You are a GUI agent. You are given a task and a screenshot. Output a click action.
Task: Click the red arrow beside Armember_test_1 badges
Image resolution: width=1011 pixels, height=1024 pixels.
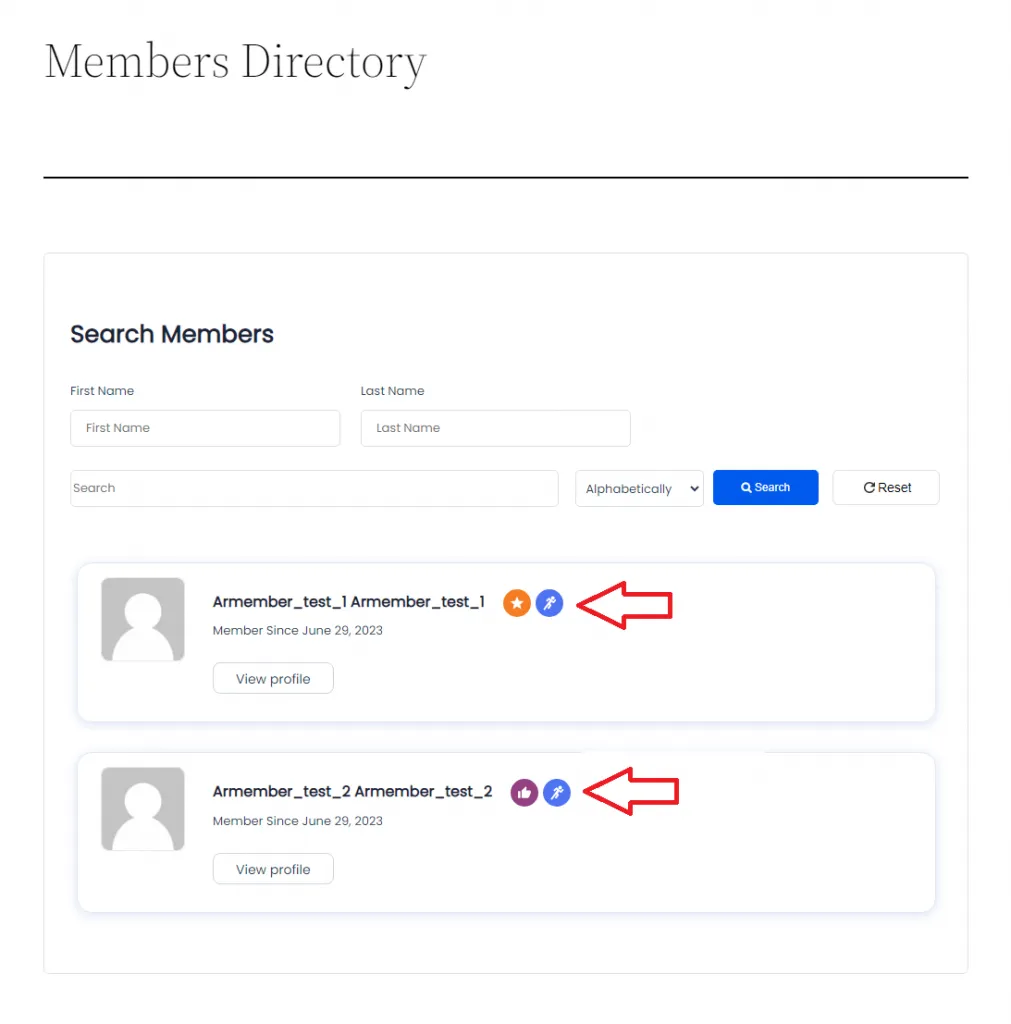pos(624,605)
